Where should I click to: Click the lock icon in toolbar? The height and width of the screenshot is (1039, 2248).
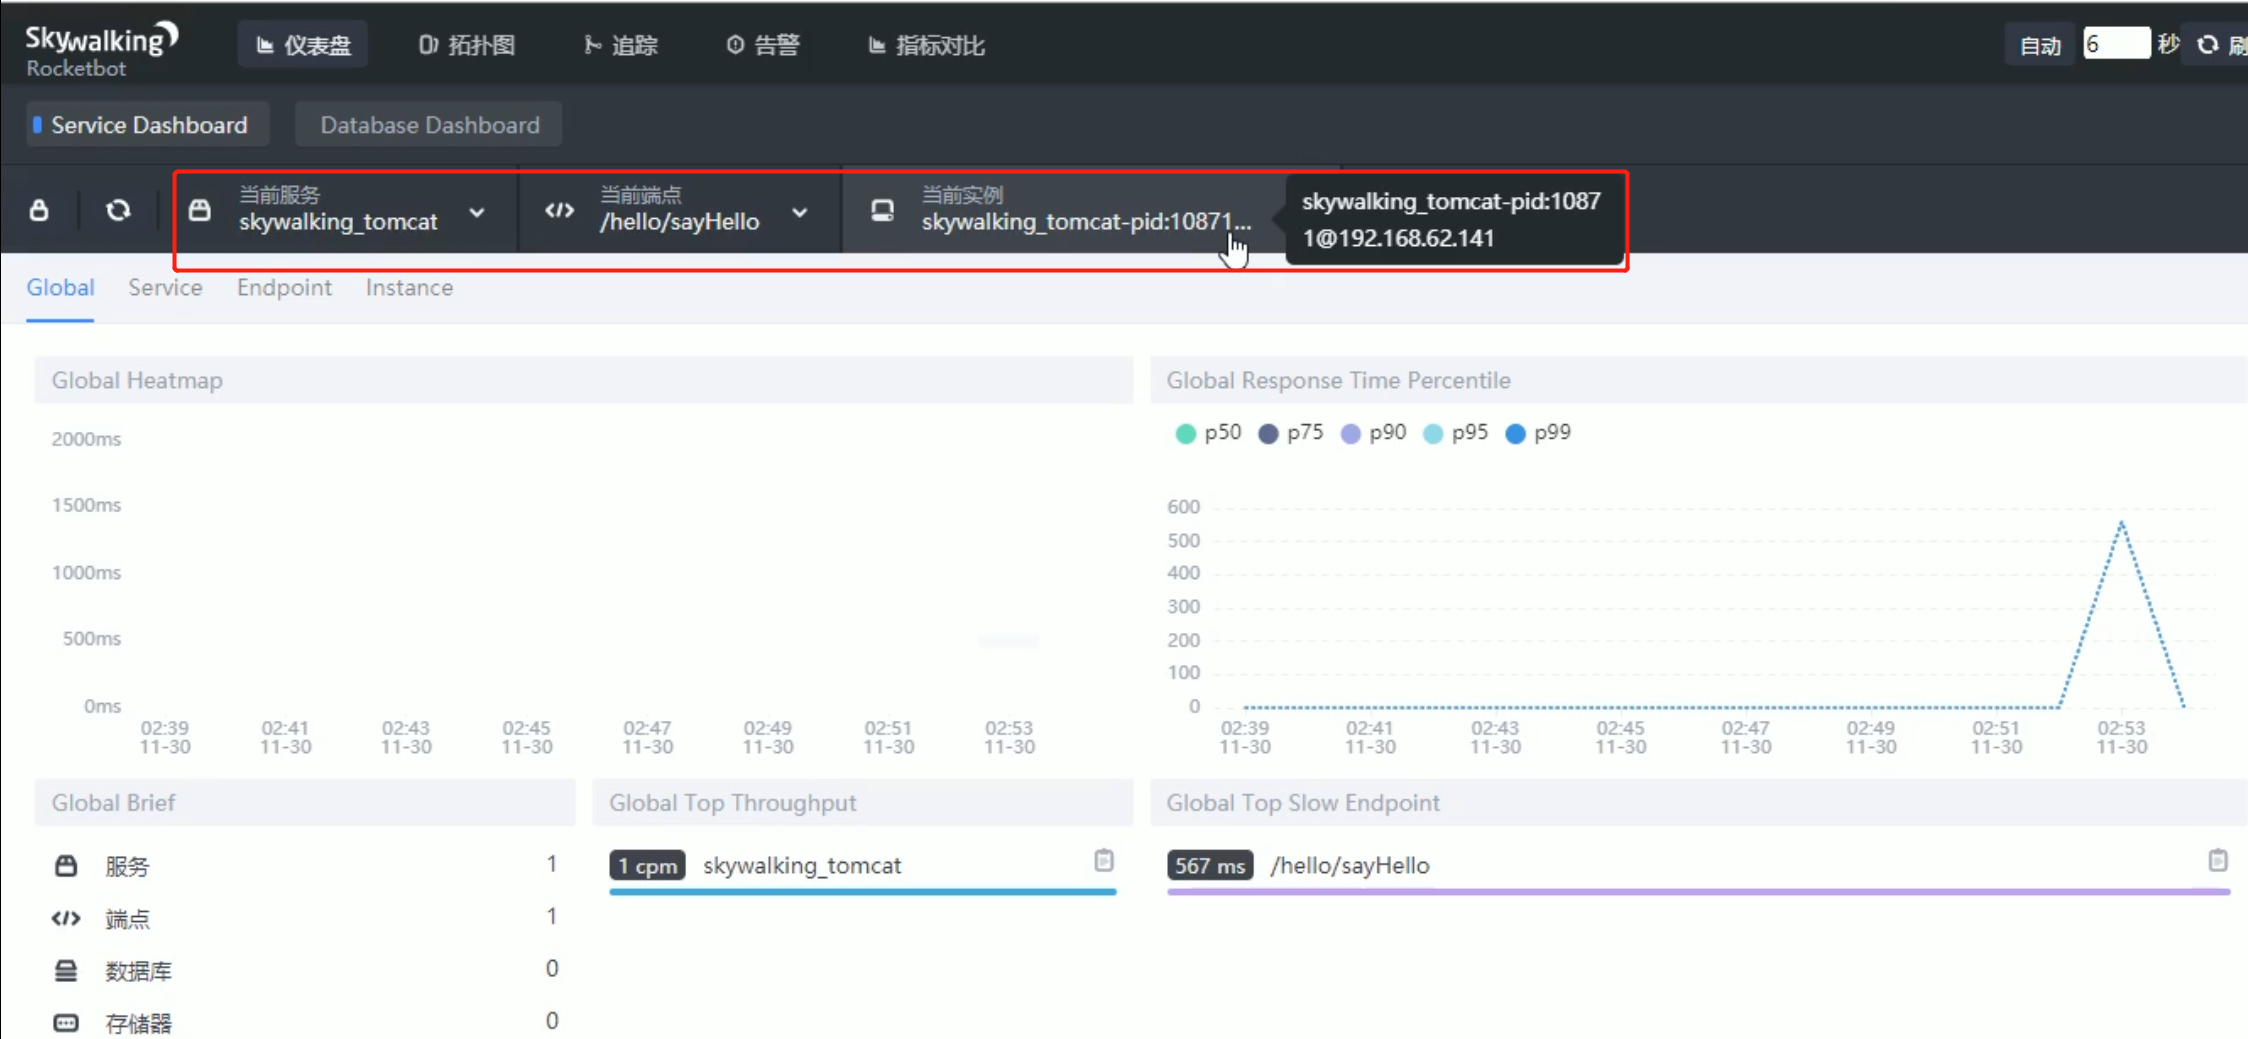(39, 210)
